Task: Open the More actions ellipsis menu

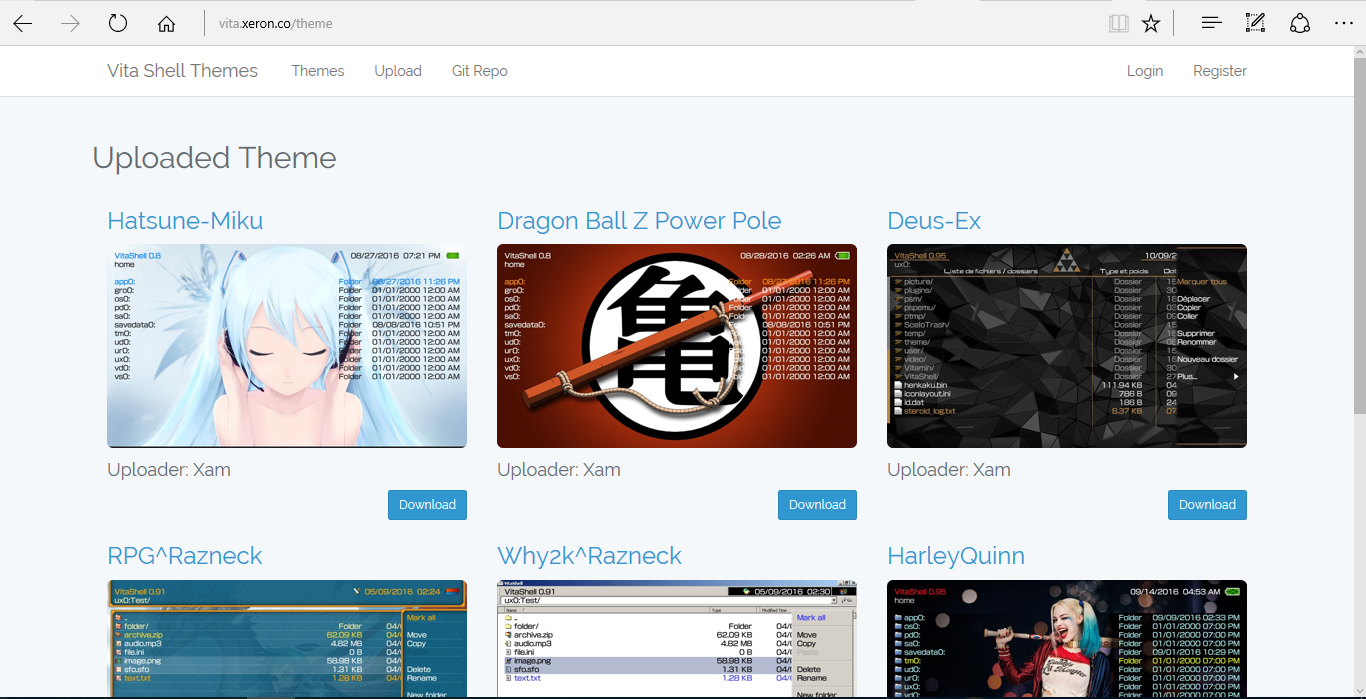Action: pyautogui.click(x=1343, y=23)
